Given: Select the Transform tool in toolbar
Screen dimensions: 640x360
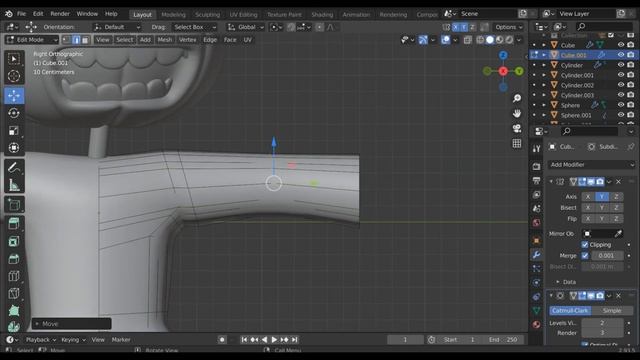Looking at the screenshot, I should coord(14,147).
